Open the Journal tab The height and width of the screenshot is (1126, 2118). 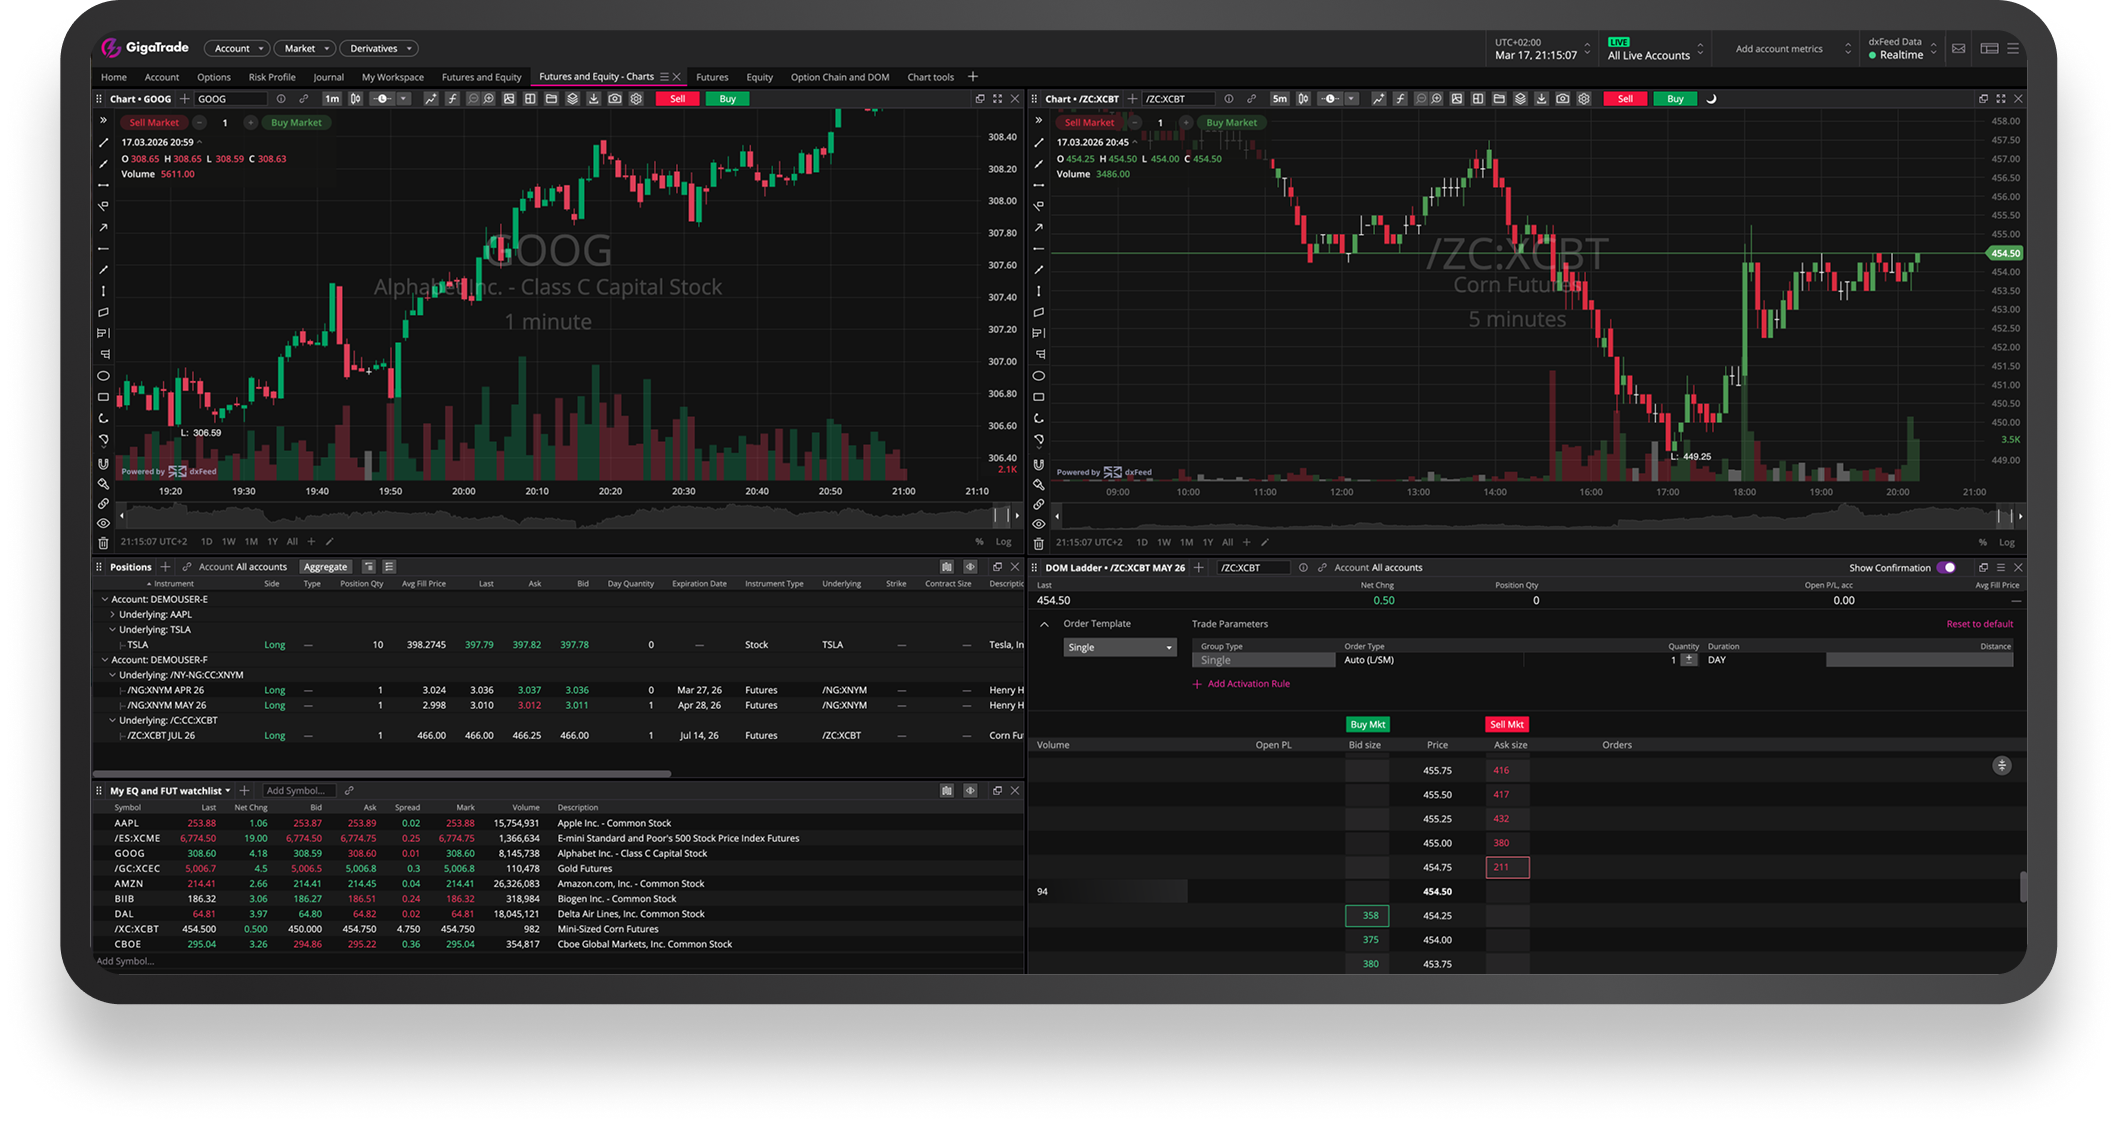[328, 77]
